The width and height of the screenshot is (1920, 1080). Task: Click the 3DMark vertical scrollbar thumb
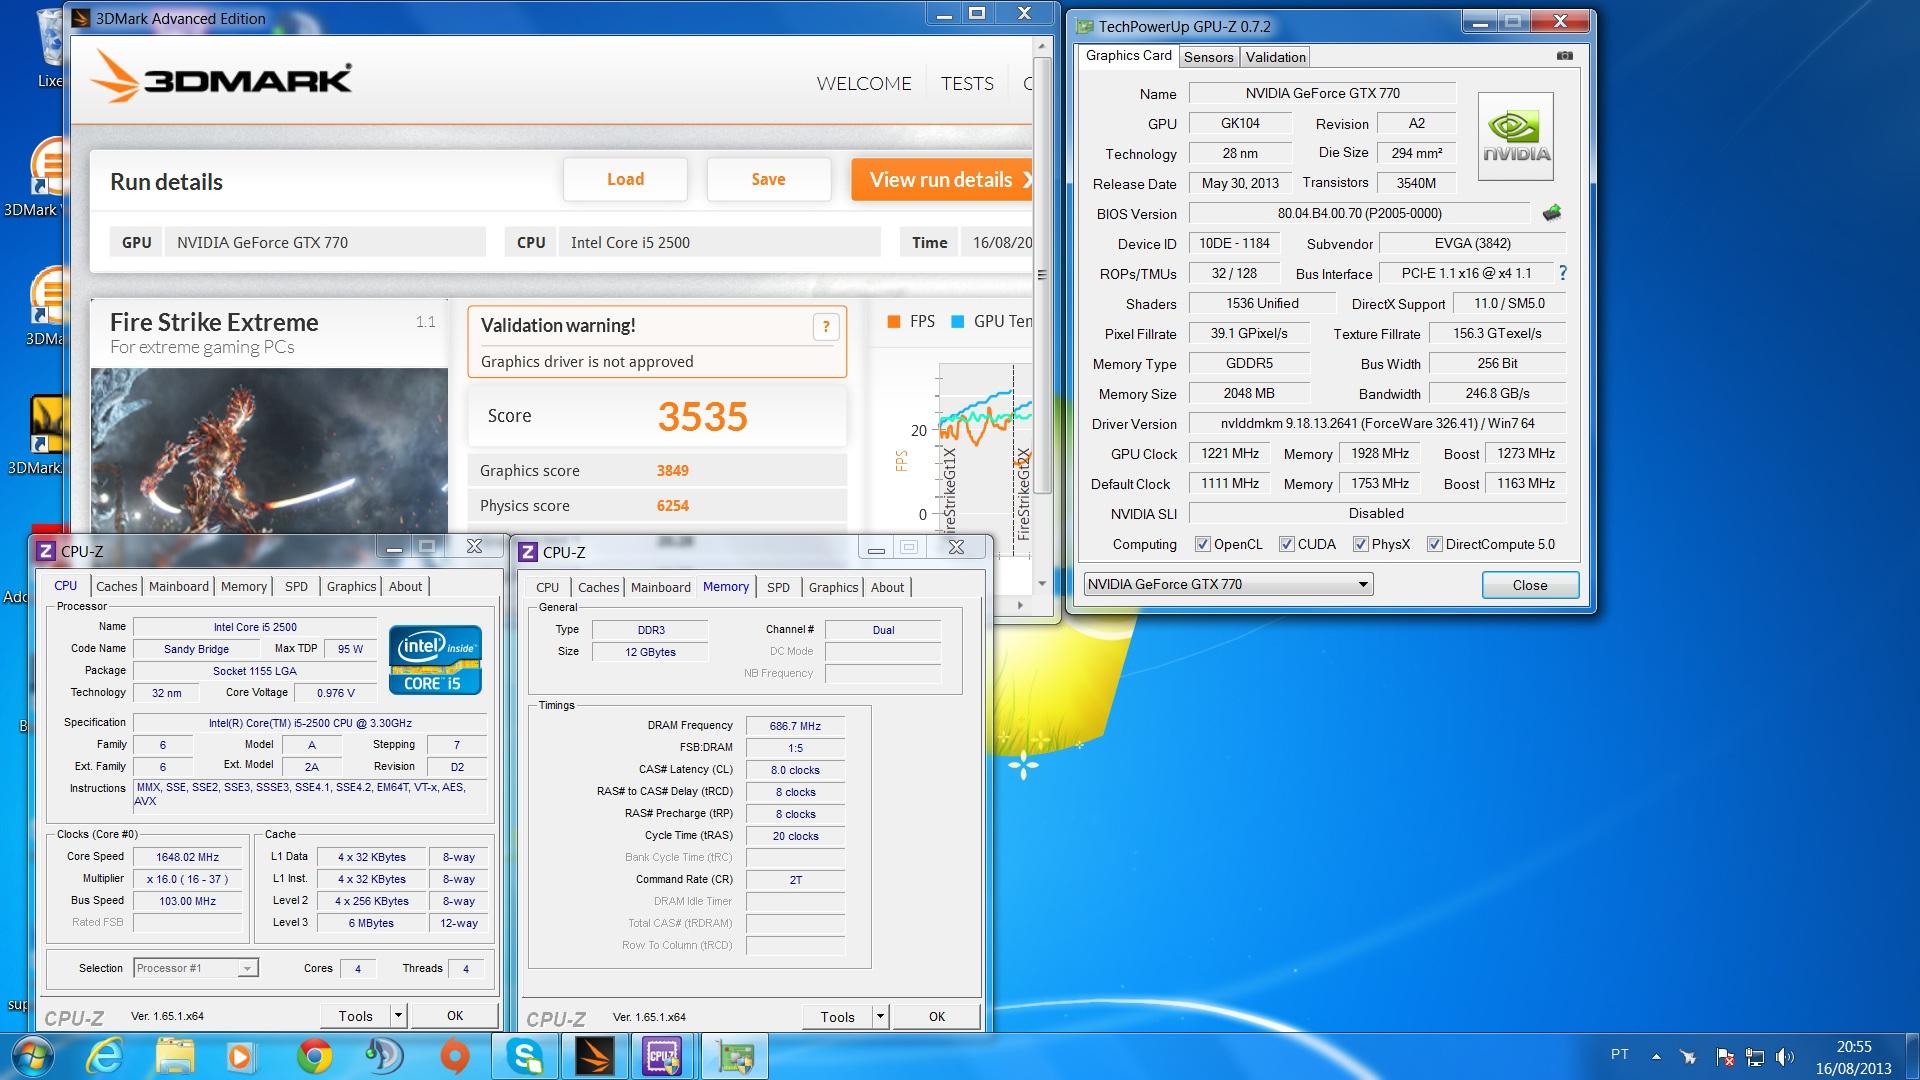1042,275
